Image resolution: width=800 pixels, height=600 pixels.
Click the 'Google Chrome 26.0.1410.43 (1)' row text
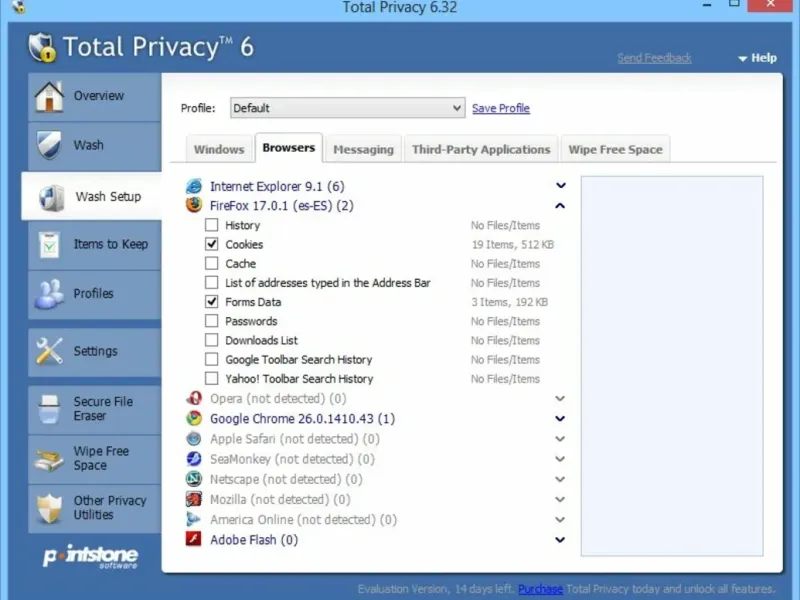pyautogui.click(x=303, y=419)
